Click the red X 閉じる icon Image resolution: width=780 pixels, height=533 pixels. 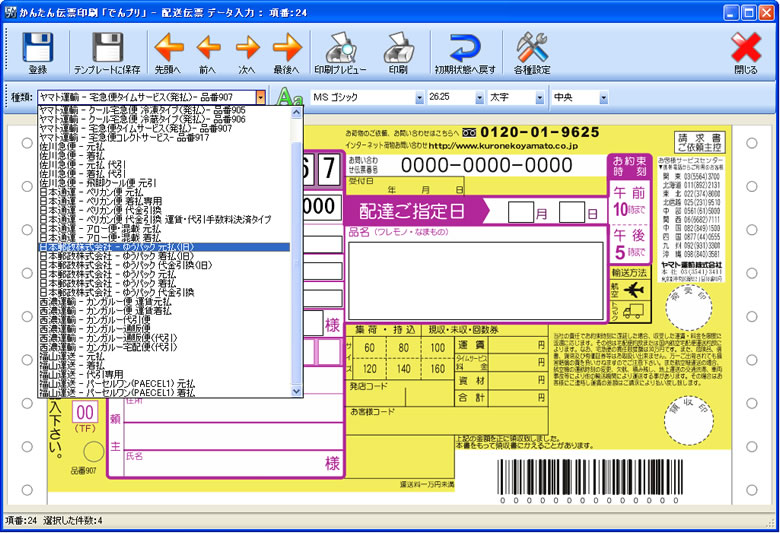pos(746,48)
